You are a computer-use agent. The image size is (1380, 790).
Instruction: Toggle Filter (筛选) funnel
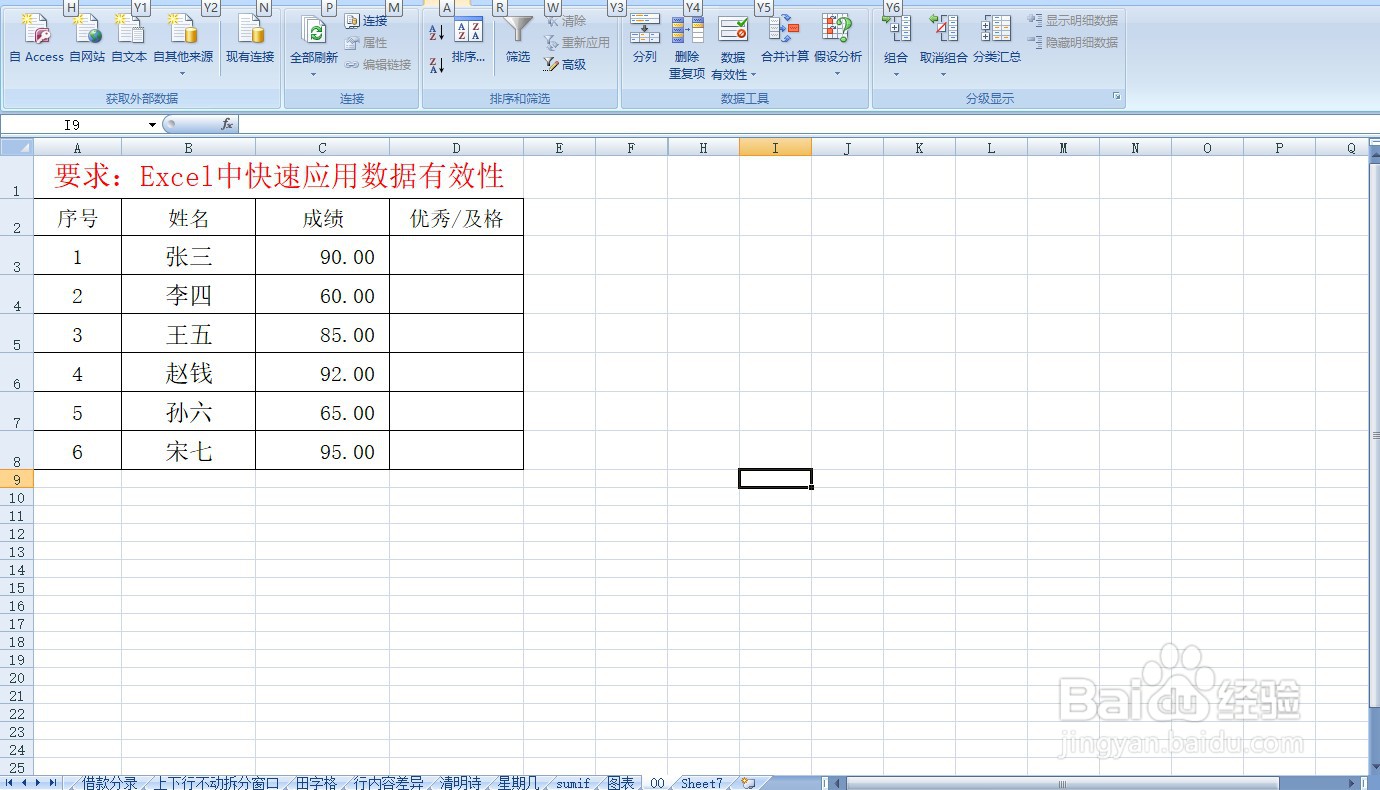(x=518, y=40)
